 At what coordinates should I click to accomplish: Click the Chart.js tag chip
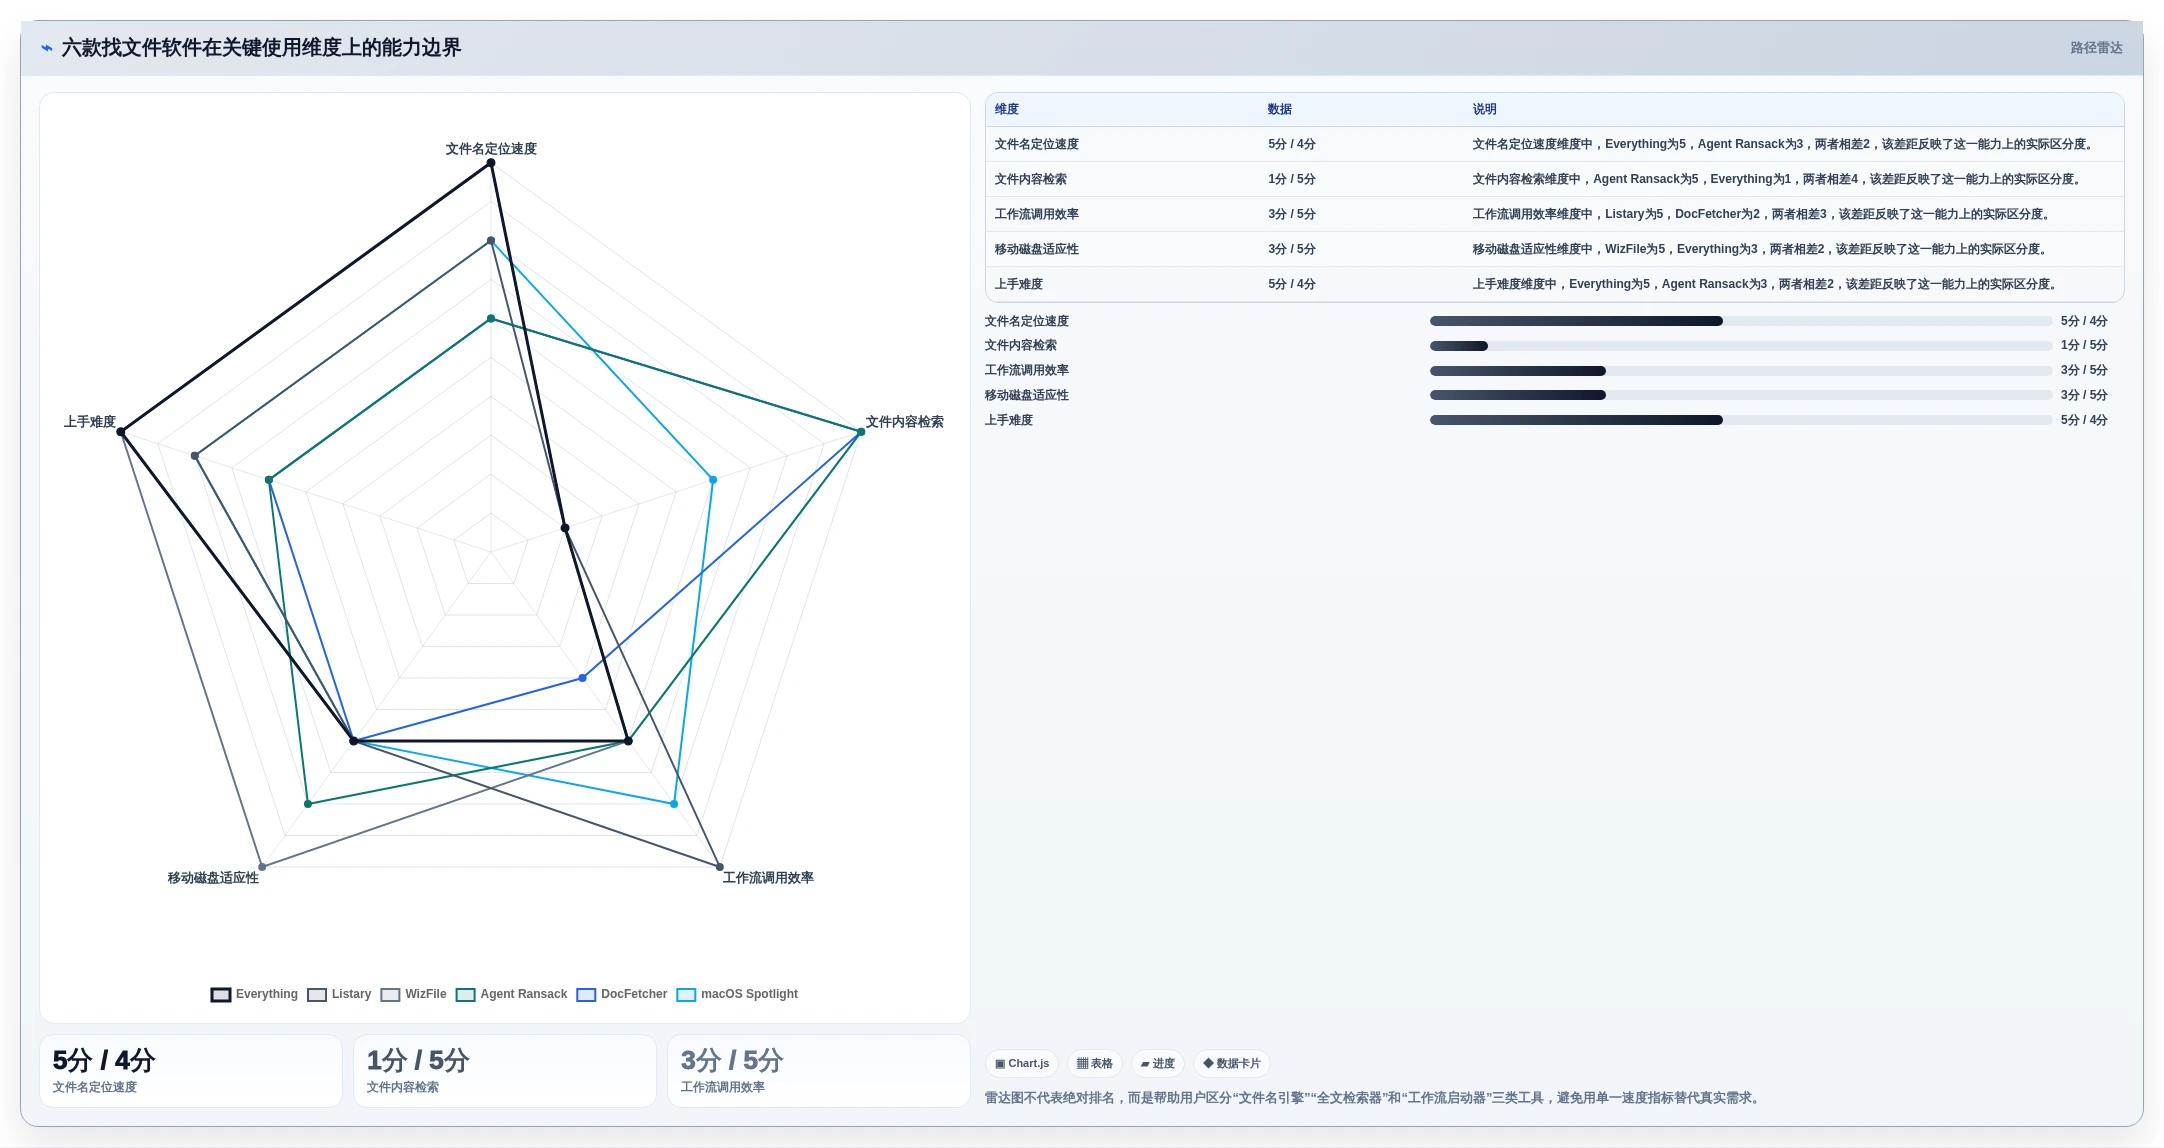(x=1022, y=1063)
